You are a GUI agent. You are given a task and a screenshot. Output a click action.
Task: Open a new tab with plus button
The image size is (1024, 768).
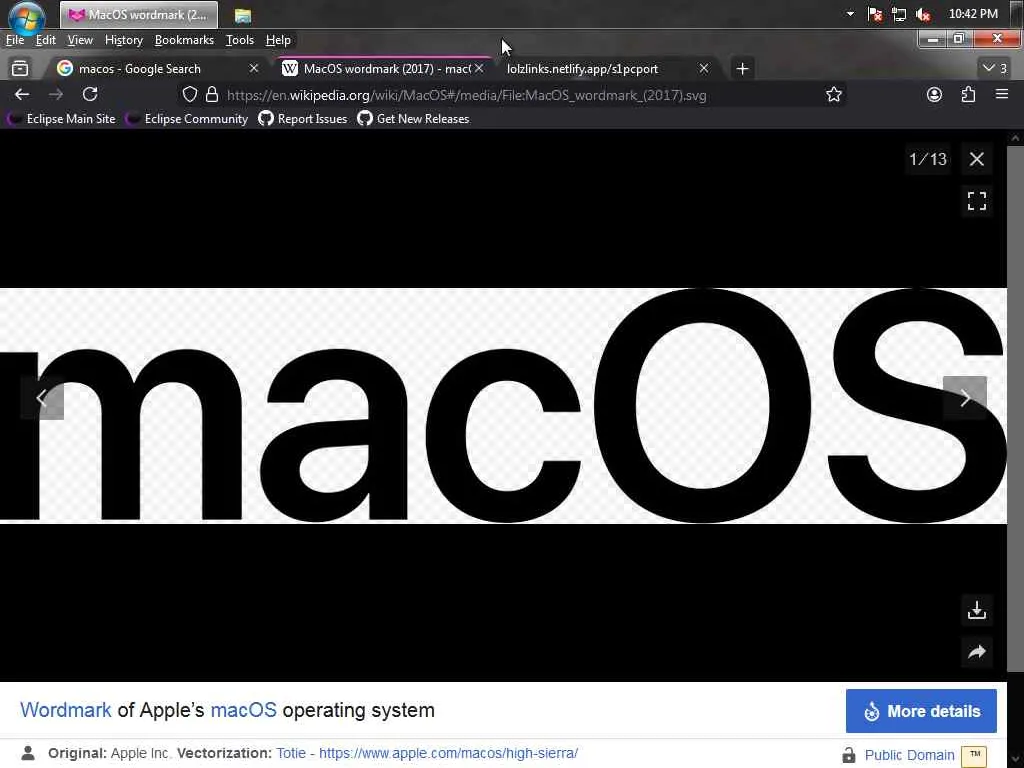click(742, 69)
